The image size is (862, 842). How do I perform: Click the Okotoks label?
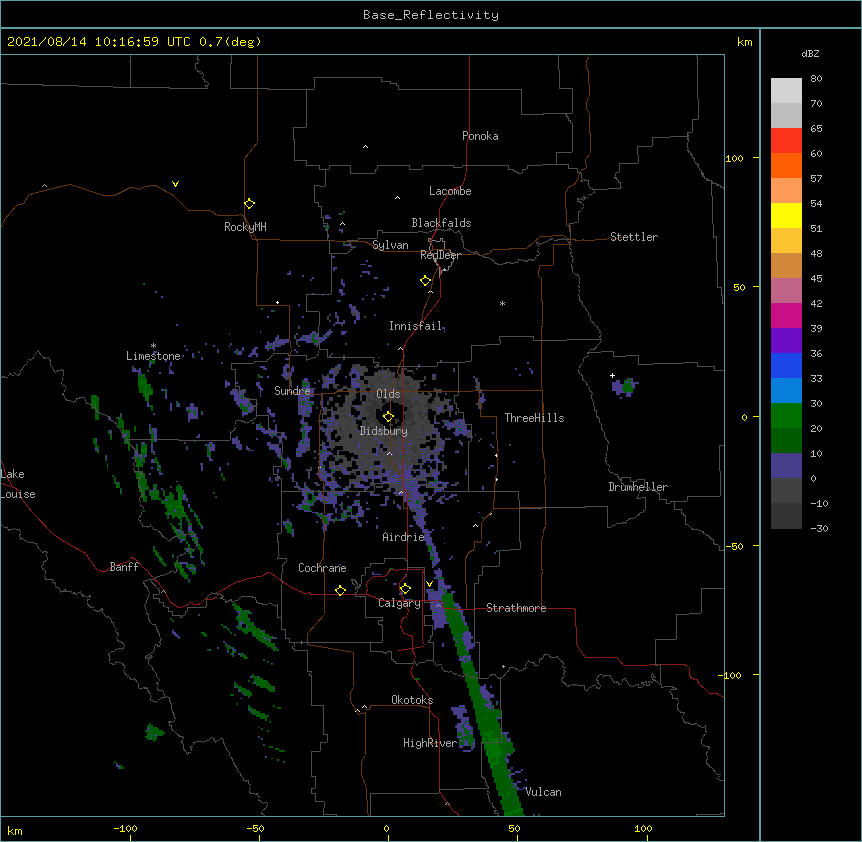[x=412, y=700]
